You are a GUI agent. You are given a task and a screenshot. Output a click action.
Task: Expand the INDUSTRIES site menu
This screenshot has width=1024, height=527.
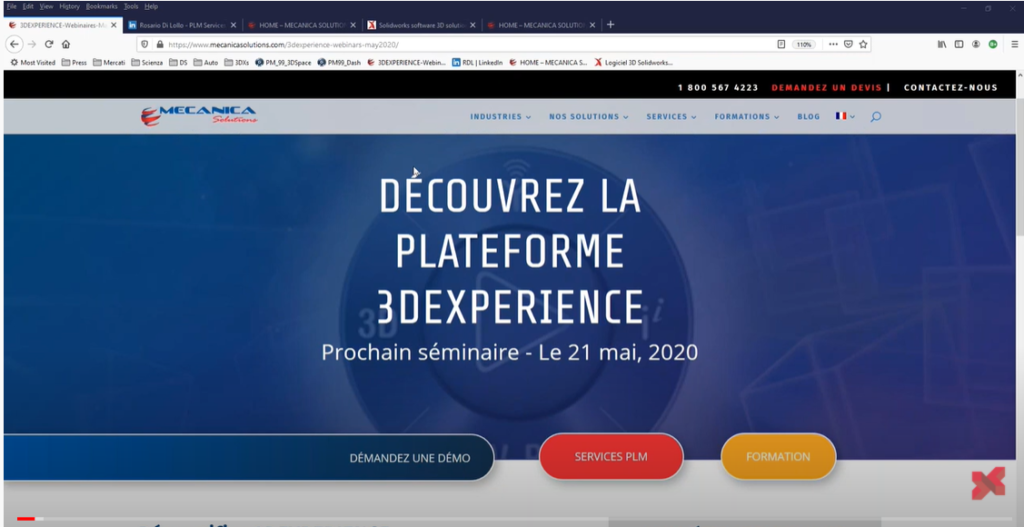point(501,117)
